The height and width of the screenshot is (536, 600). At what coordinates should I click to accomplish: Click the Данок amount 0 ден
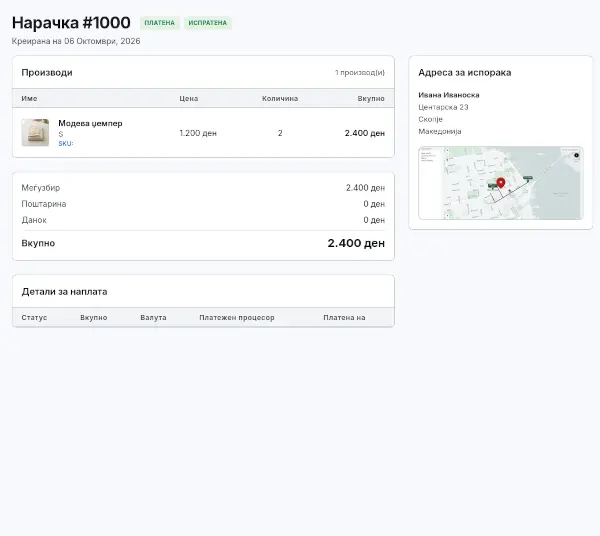click(374, 220)
